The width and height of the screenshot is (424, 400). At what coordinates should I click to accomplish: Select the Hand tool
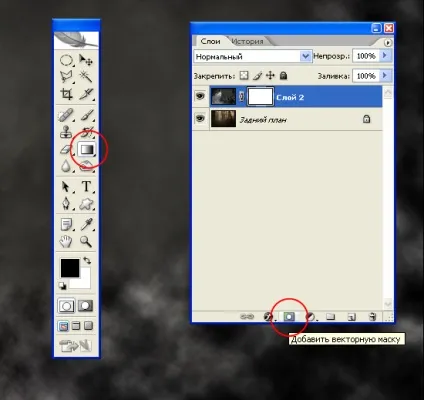point(66,241)
